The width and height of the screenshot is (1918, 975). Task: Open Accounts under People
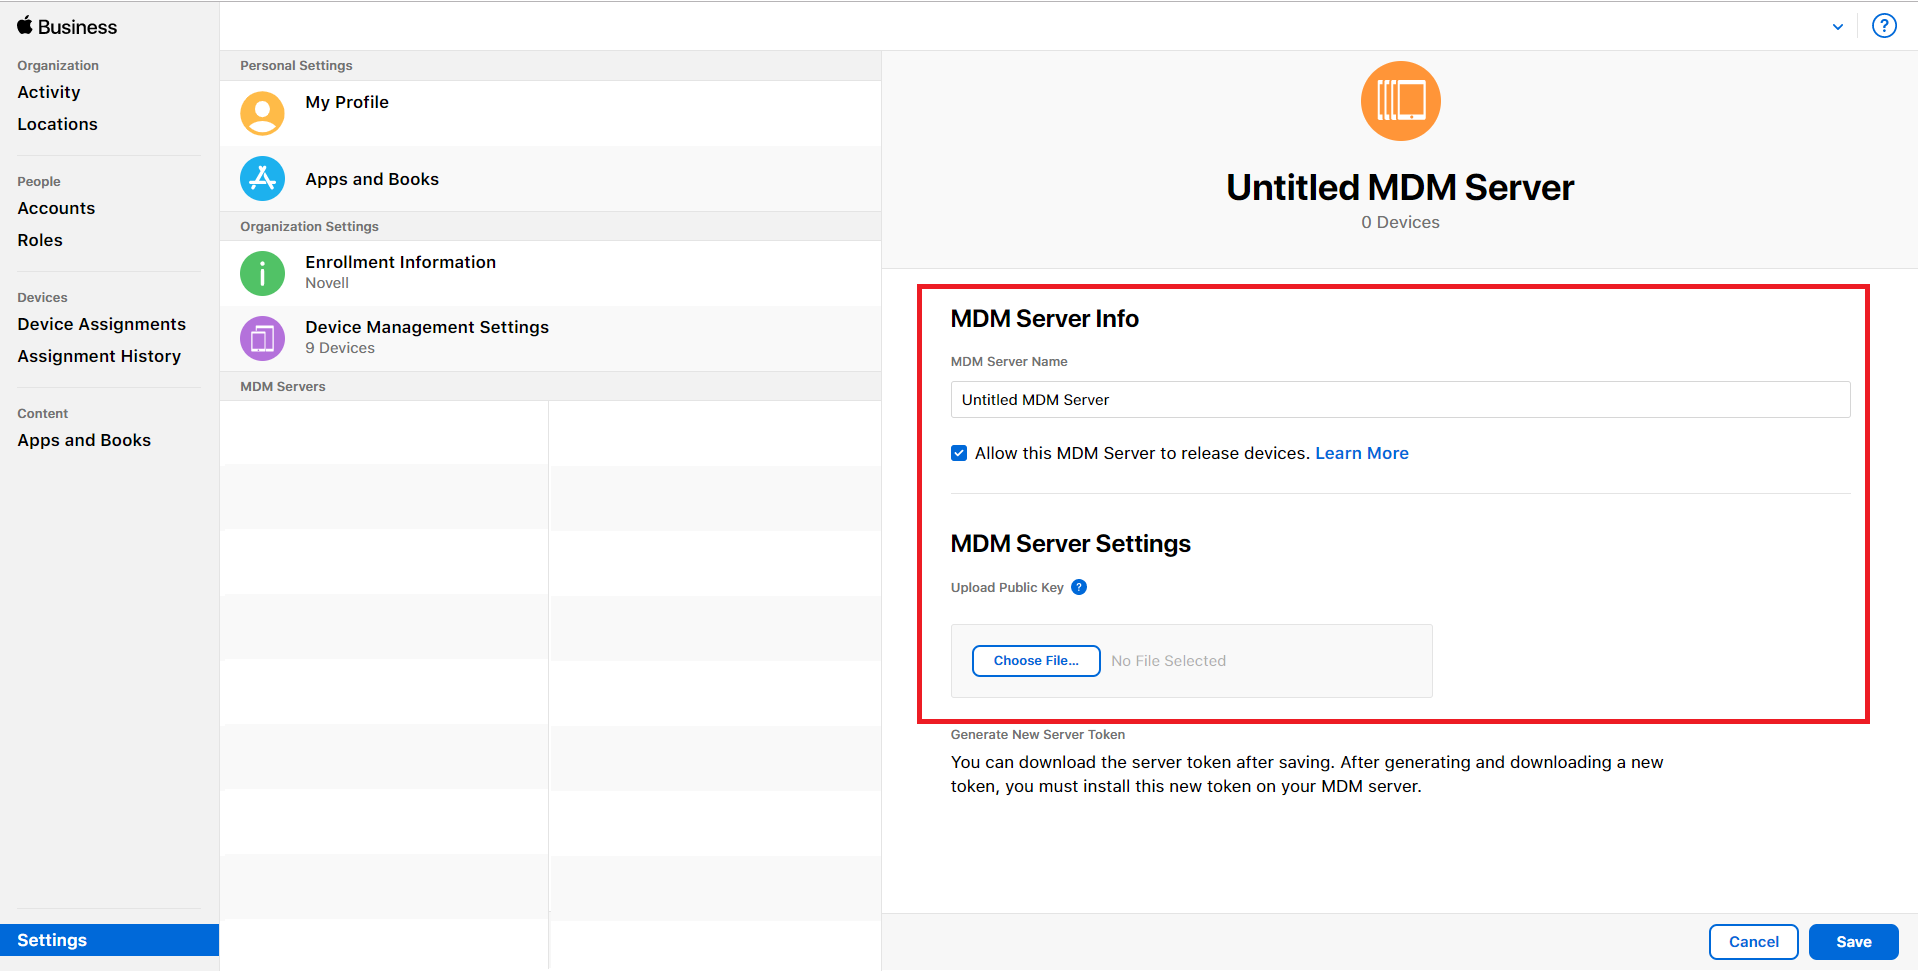point(56,208)
